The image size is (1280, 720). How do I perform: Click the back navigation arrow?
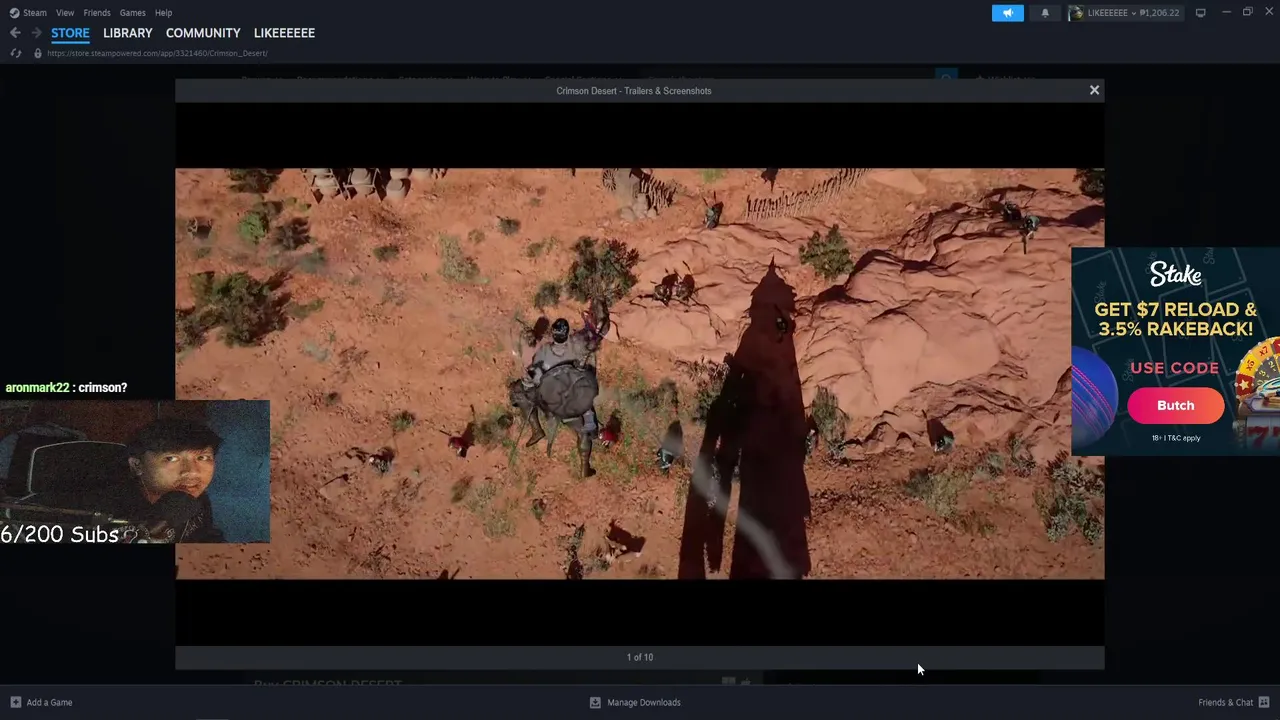point(15,33)
